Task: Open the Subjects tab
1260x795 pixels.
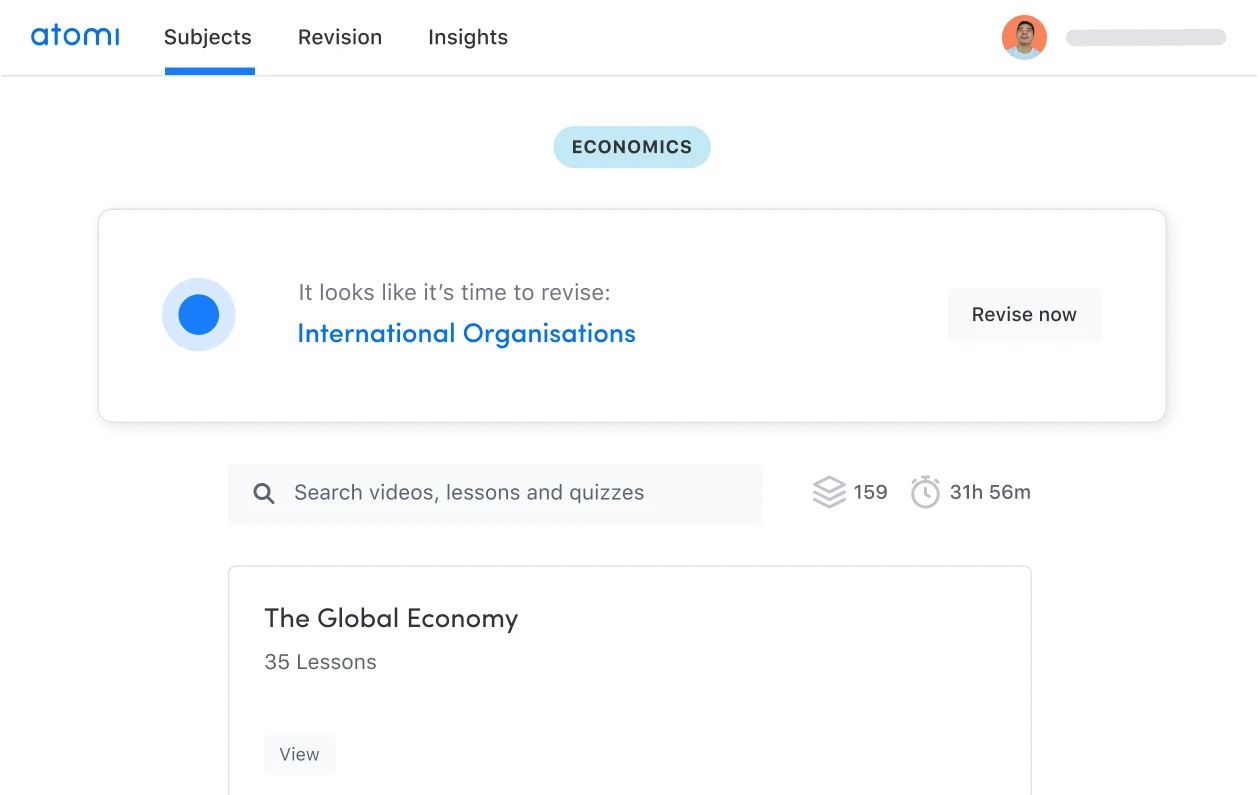Action: click(208, 38)
